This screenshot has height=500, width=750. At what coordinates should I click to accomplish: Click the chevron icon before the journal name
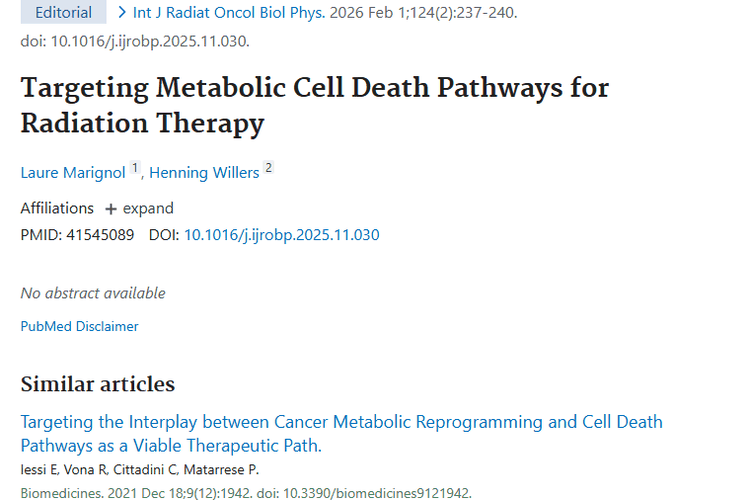[122, 13]
